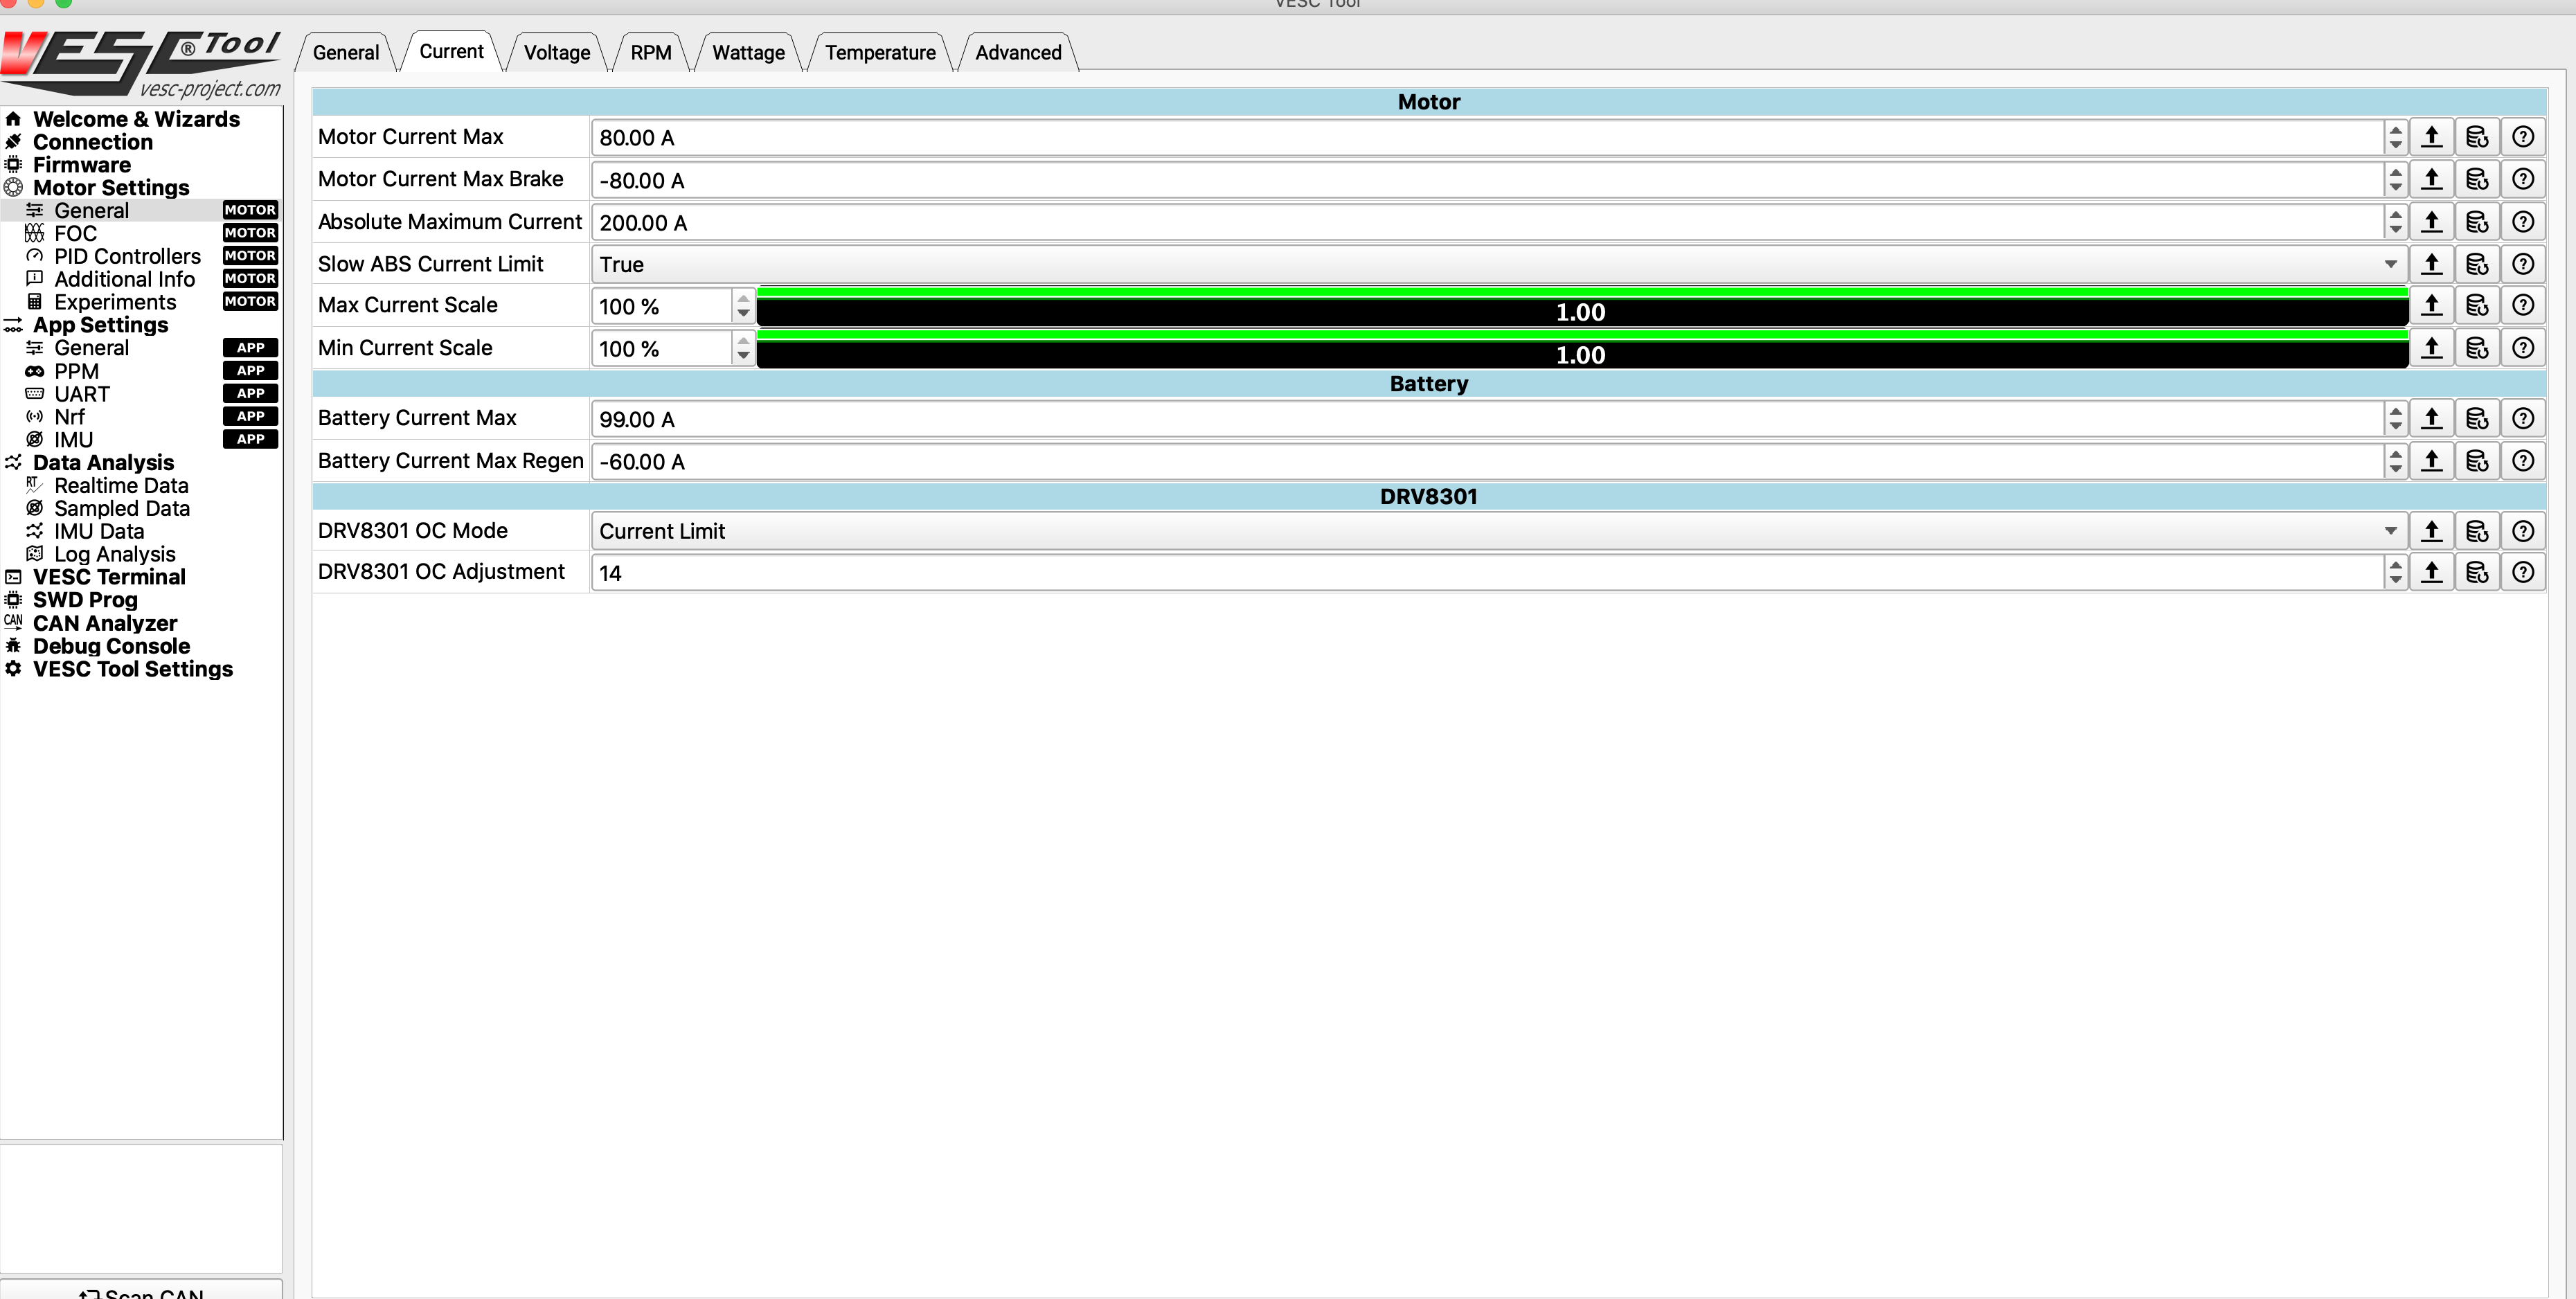The image size is (2576, 1299).
Task: Decrease Min Current Scale with down stepper
Action: pyautogui.click(x=743, y=356)
